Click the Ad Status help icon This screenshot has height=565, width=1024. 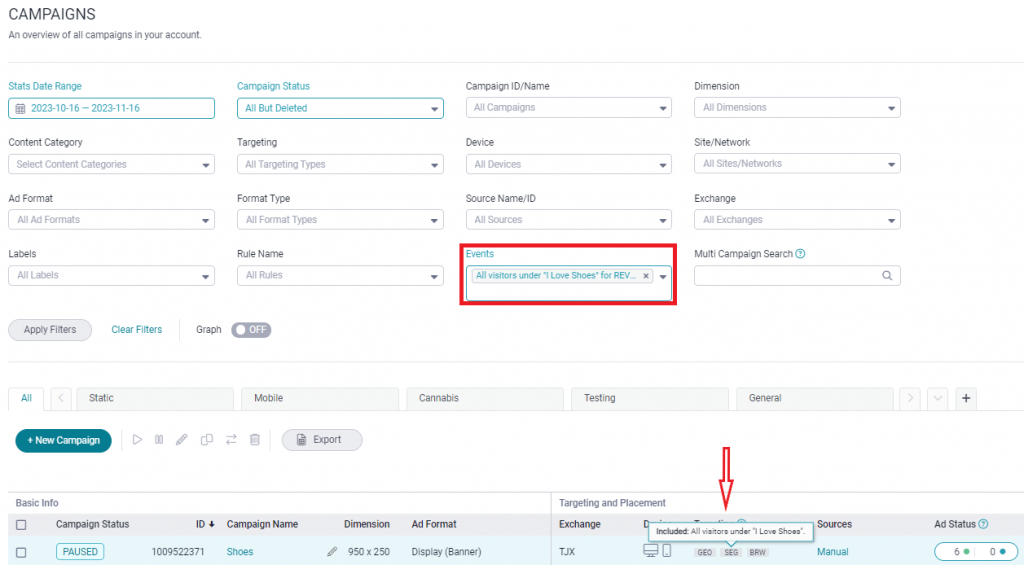(x=984, y=524)
